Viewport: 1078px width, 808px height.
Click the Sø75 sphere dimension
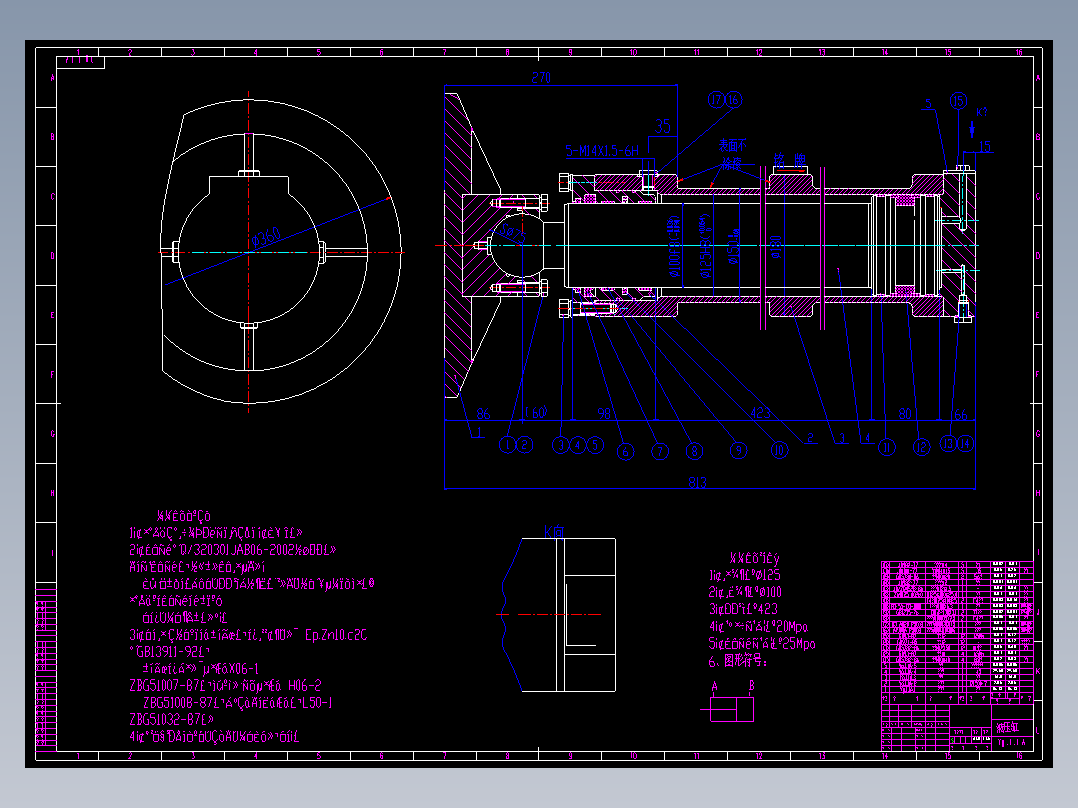(x=512, y=232)
